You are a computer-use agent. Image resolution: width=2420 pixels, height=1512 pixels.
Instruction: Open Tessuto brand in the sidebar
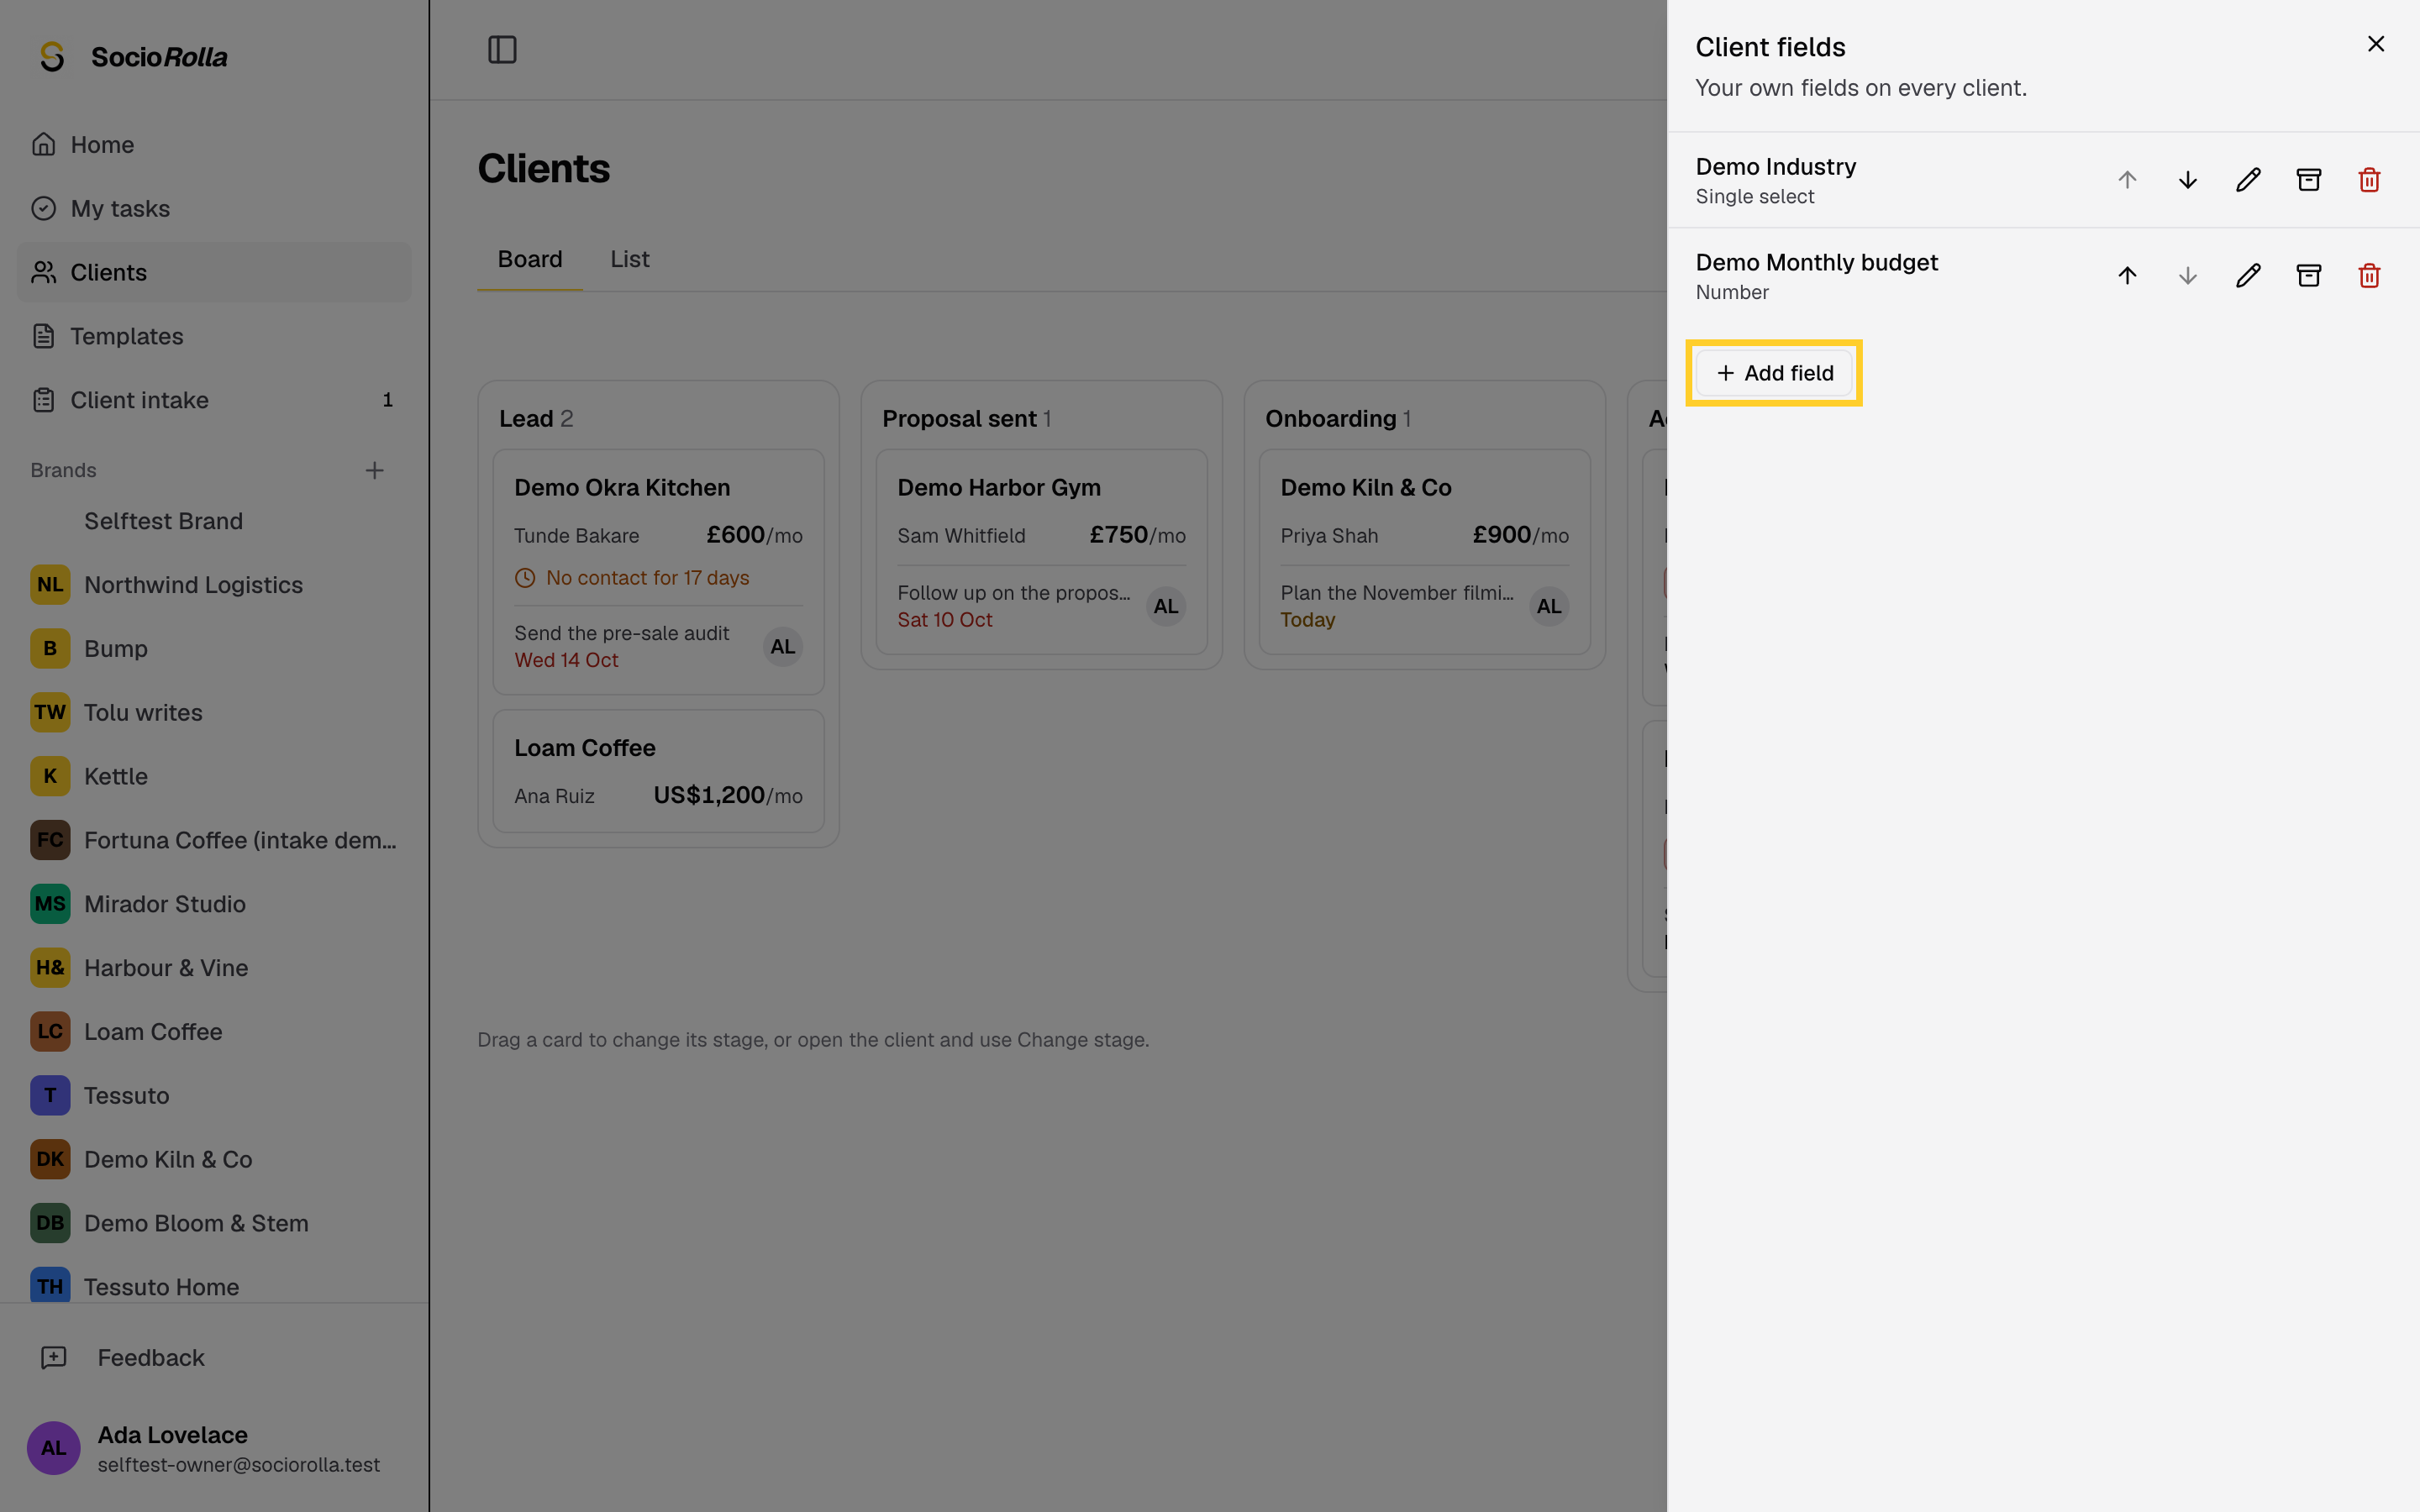[214, 1096]
